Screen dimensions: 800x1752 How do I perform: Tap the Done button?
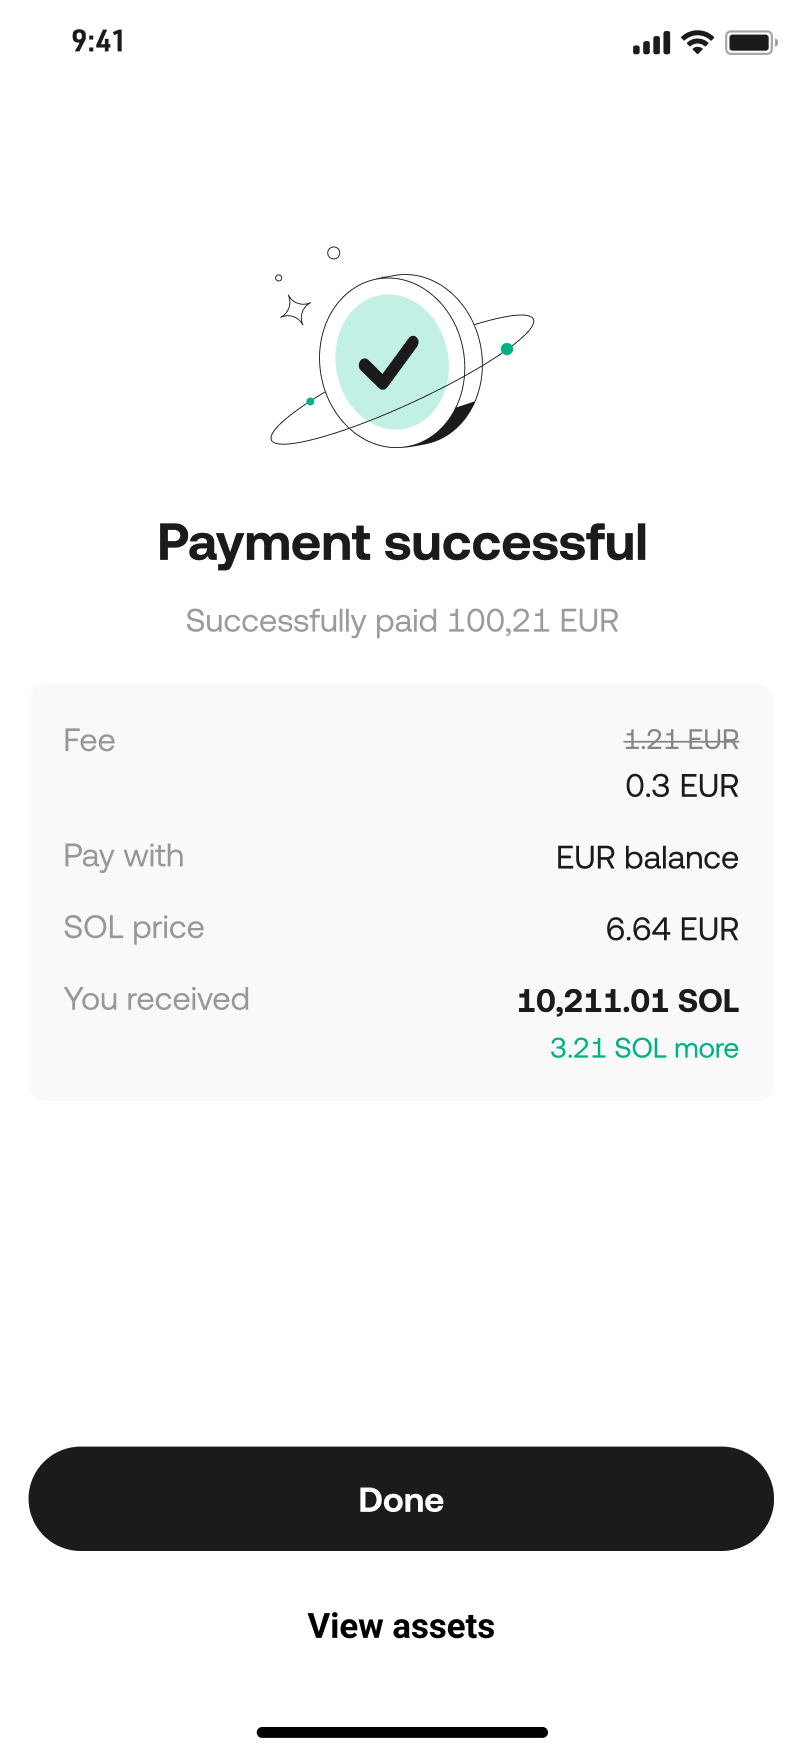400,1498
